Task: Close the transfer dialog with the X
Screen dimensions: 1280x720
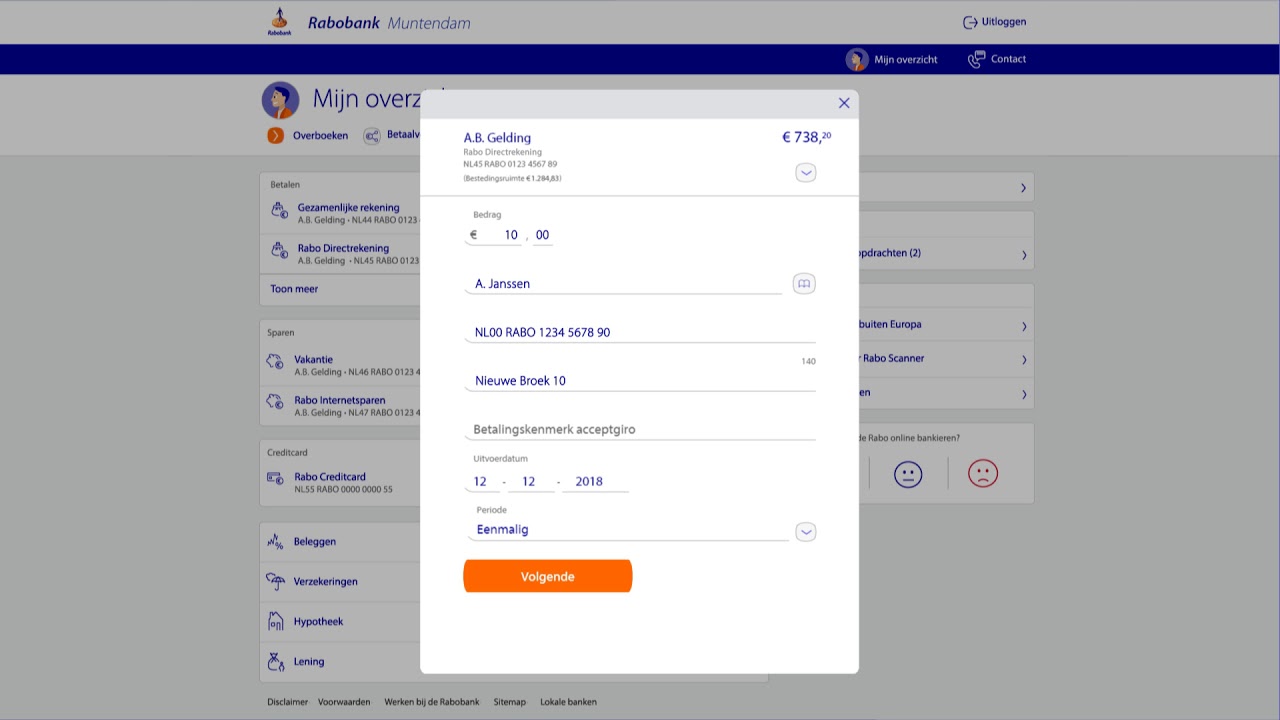Action: (844, 103)
